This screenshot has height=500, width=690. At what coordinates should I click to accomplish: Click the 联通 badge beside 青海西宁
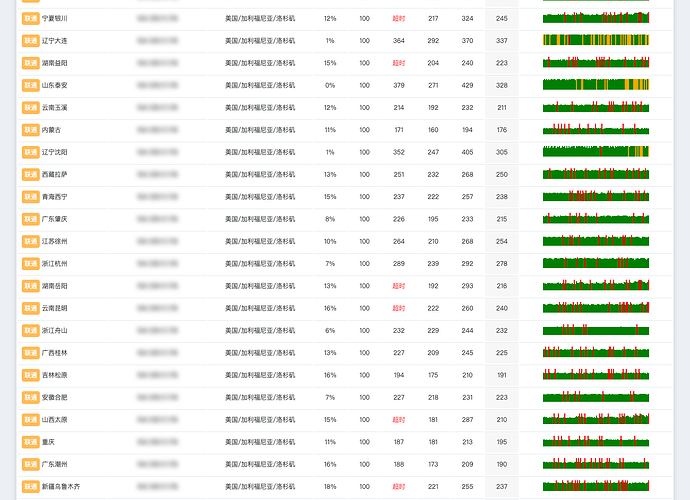pyautogui.click(x=30, y=197)
